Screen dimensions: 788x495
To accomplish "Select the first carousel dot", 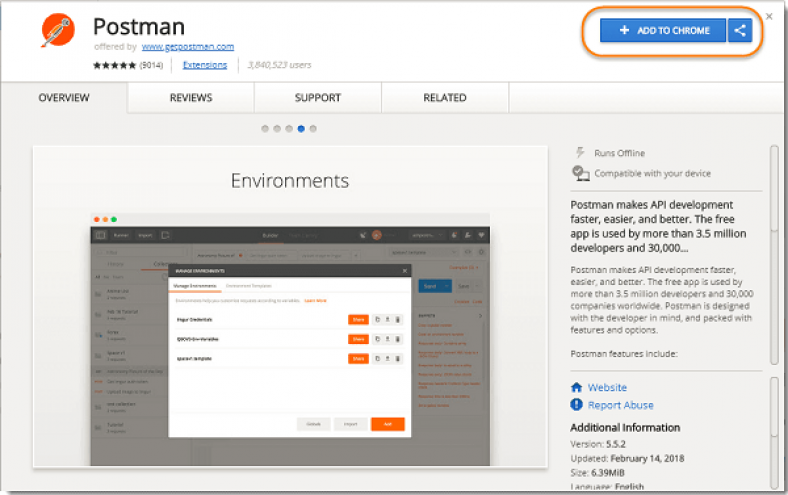I will [265, 129].
